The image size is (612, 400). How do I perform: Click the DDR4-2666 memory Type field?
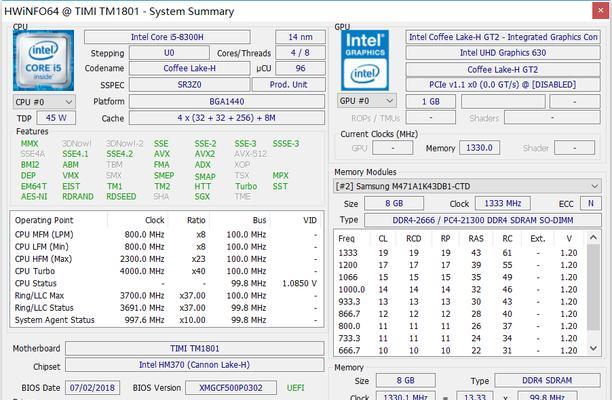click(483, 220)
